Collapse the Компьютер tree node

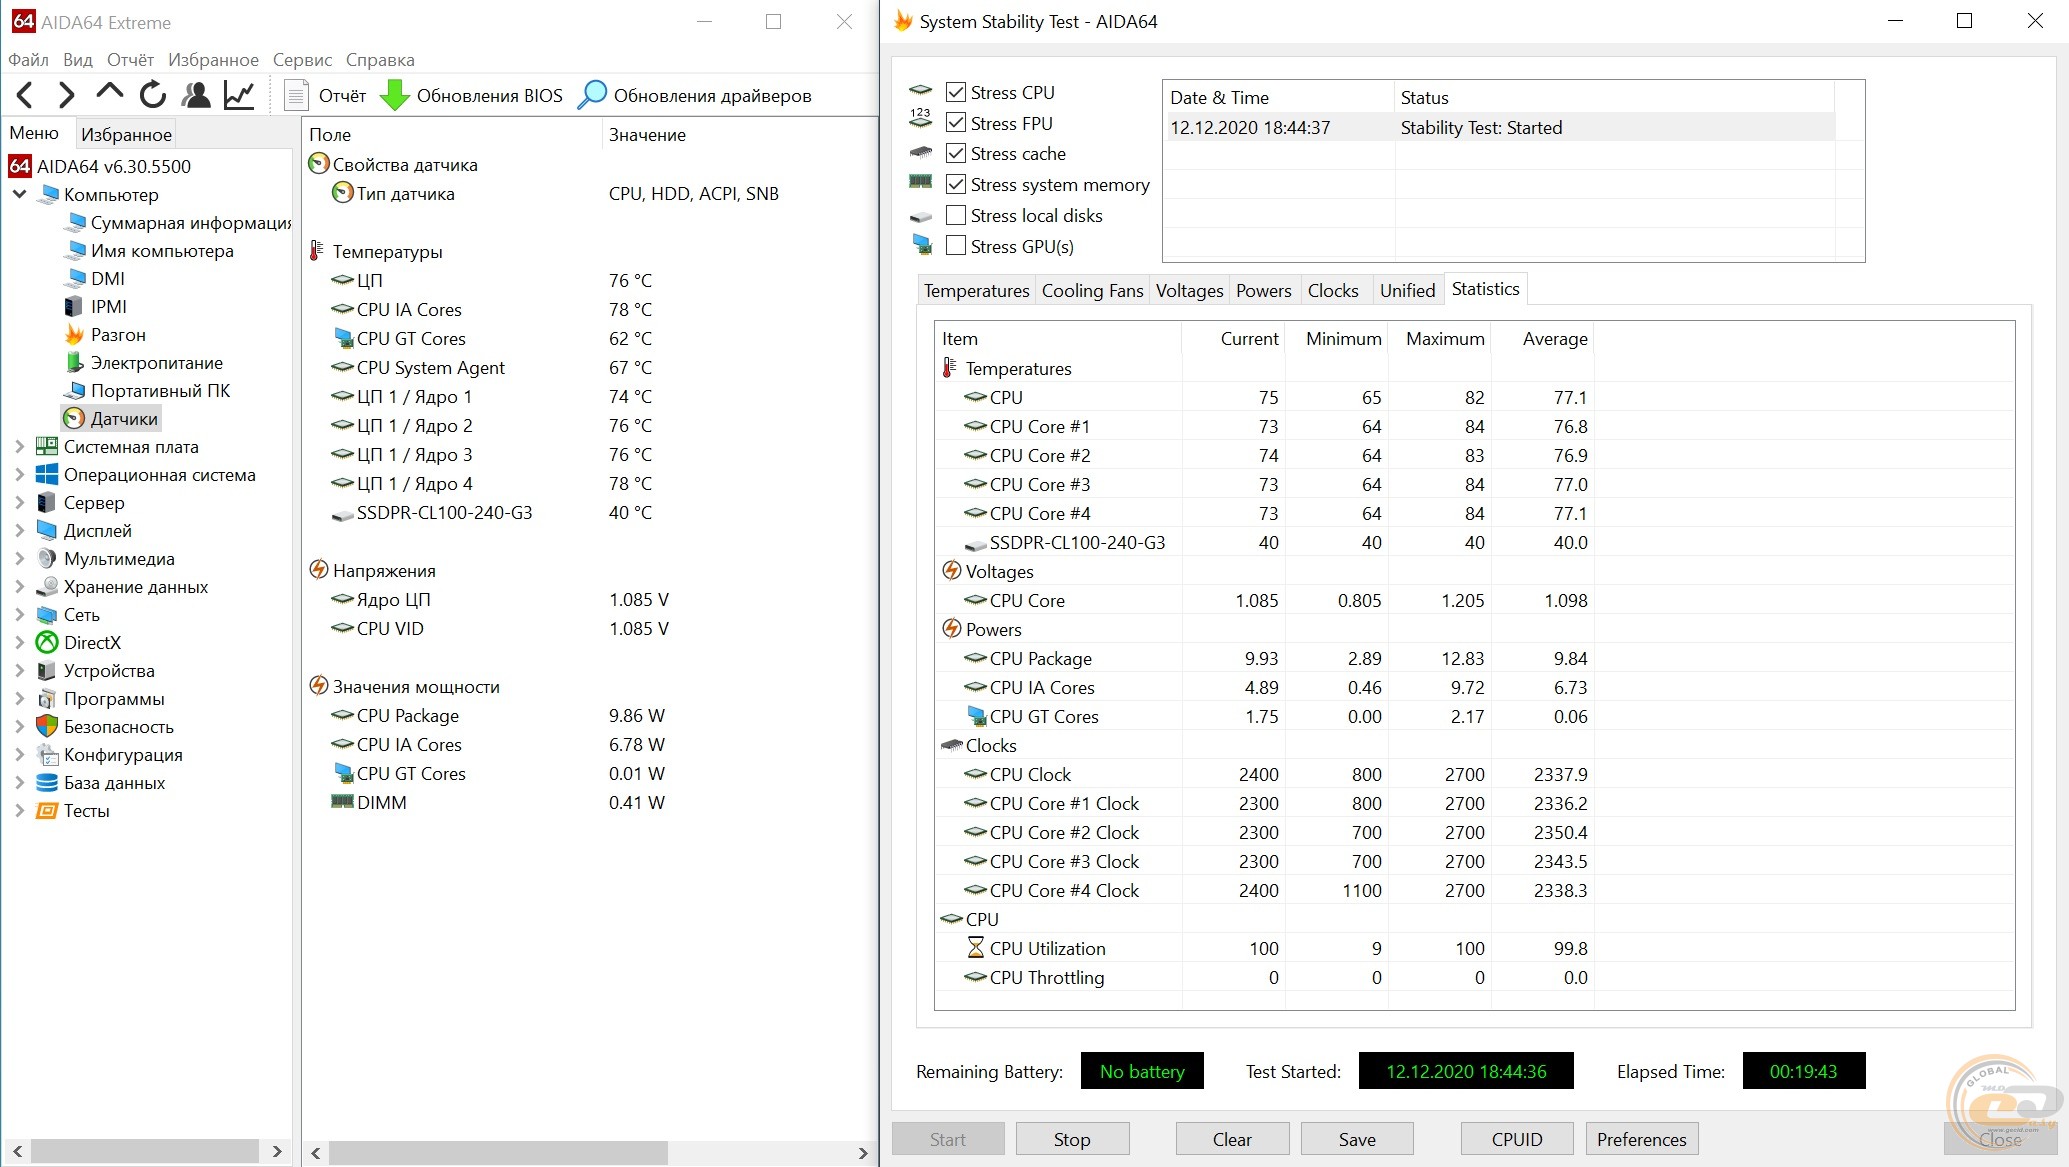coord(19,194)
